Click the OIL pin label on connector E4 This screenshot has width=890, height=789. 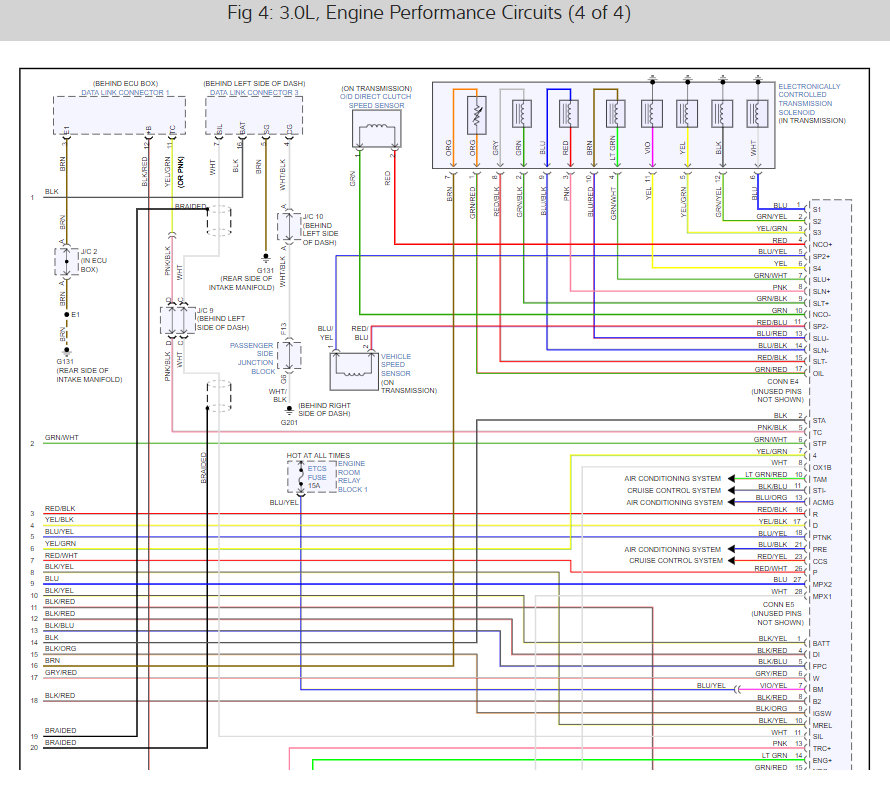818,374
